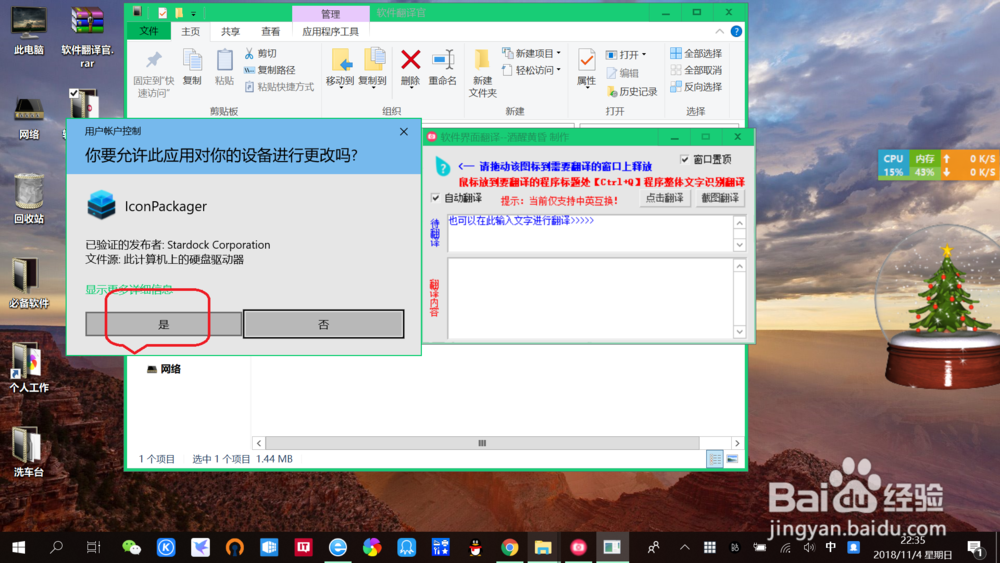
Task: Click the 截图翻译 button
Action: click(719, 198)
